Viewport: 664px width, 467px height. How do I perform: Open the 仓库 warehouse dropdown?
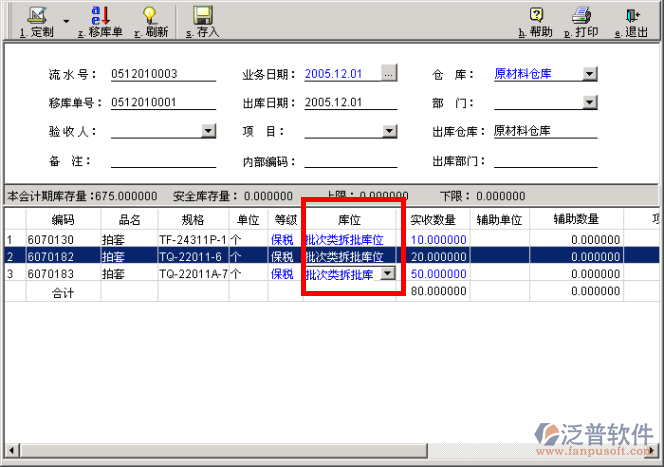(x=589, y=73)
